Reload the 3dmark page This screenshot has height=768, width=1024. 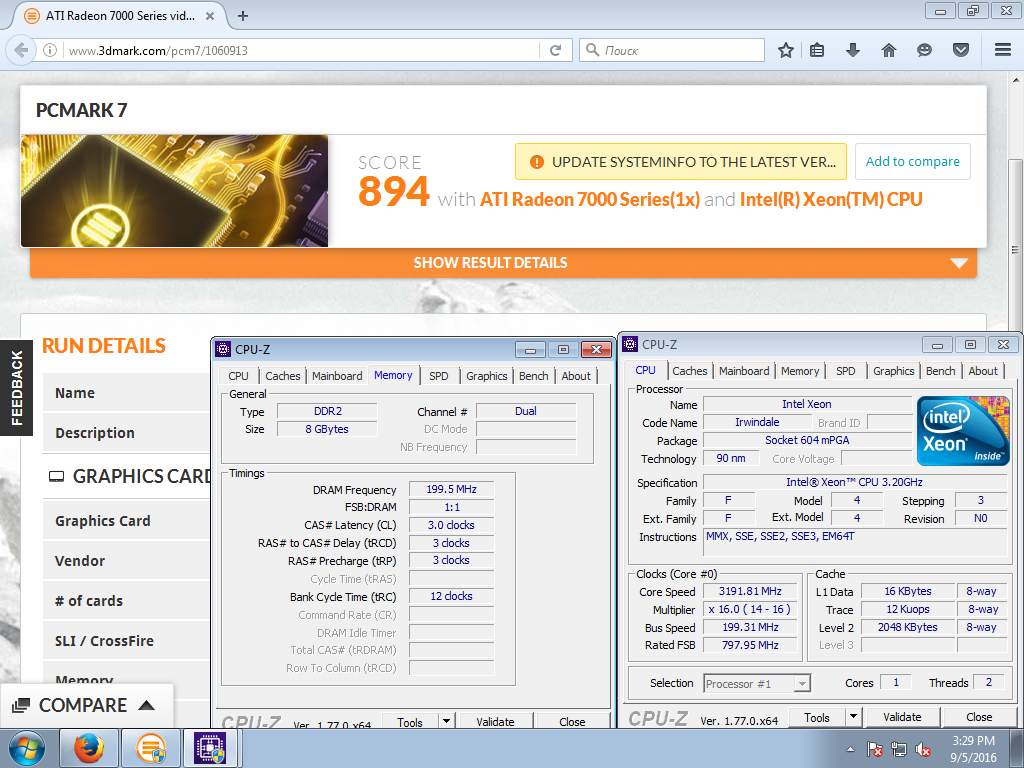tap(556, 50)
